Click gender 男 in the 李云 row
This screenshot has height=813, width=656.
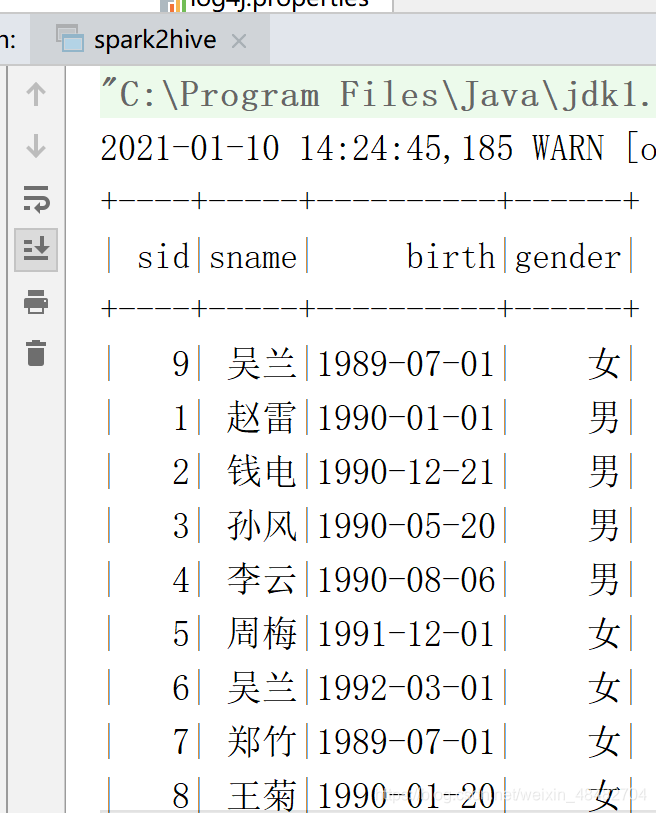click(x=604, y=579)
